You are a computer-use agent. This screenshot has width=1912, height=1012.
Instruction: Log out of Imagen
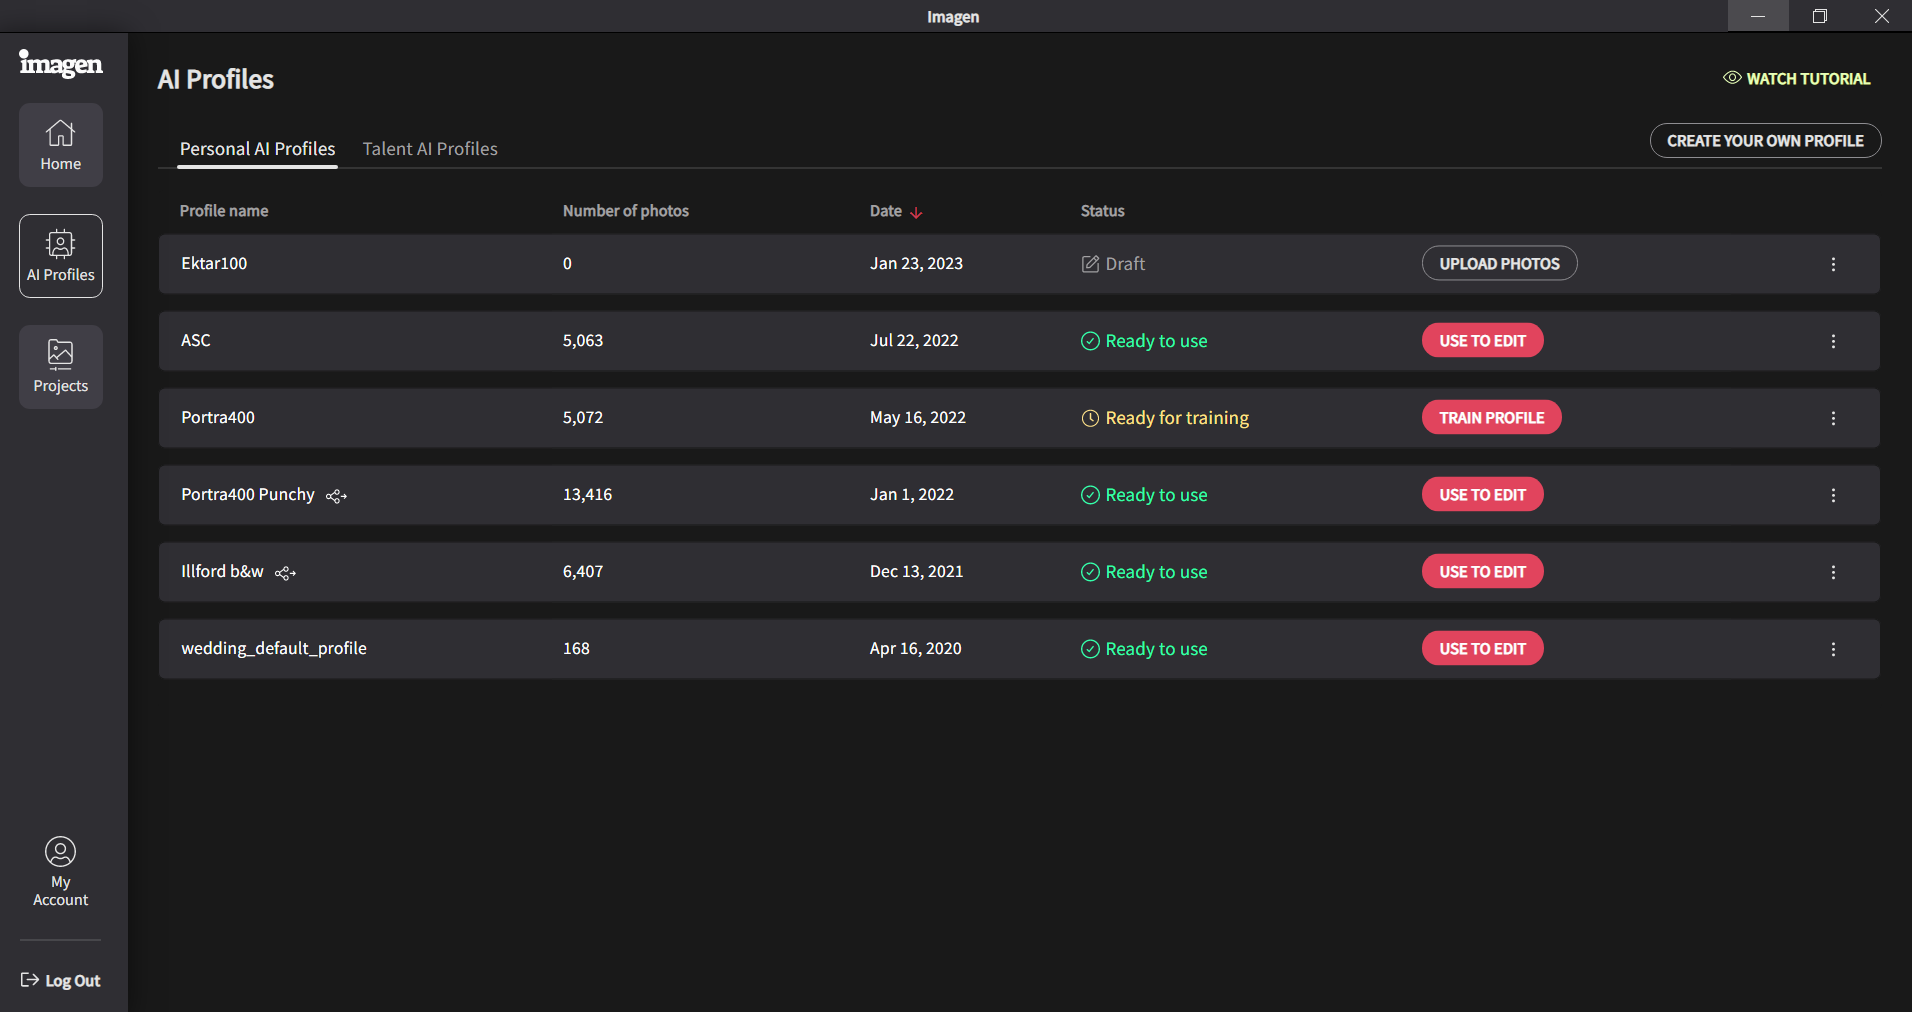pos(61,981)
